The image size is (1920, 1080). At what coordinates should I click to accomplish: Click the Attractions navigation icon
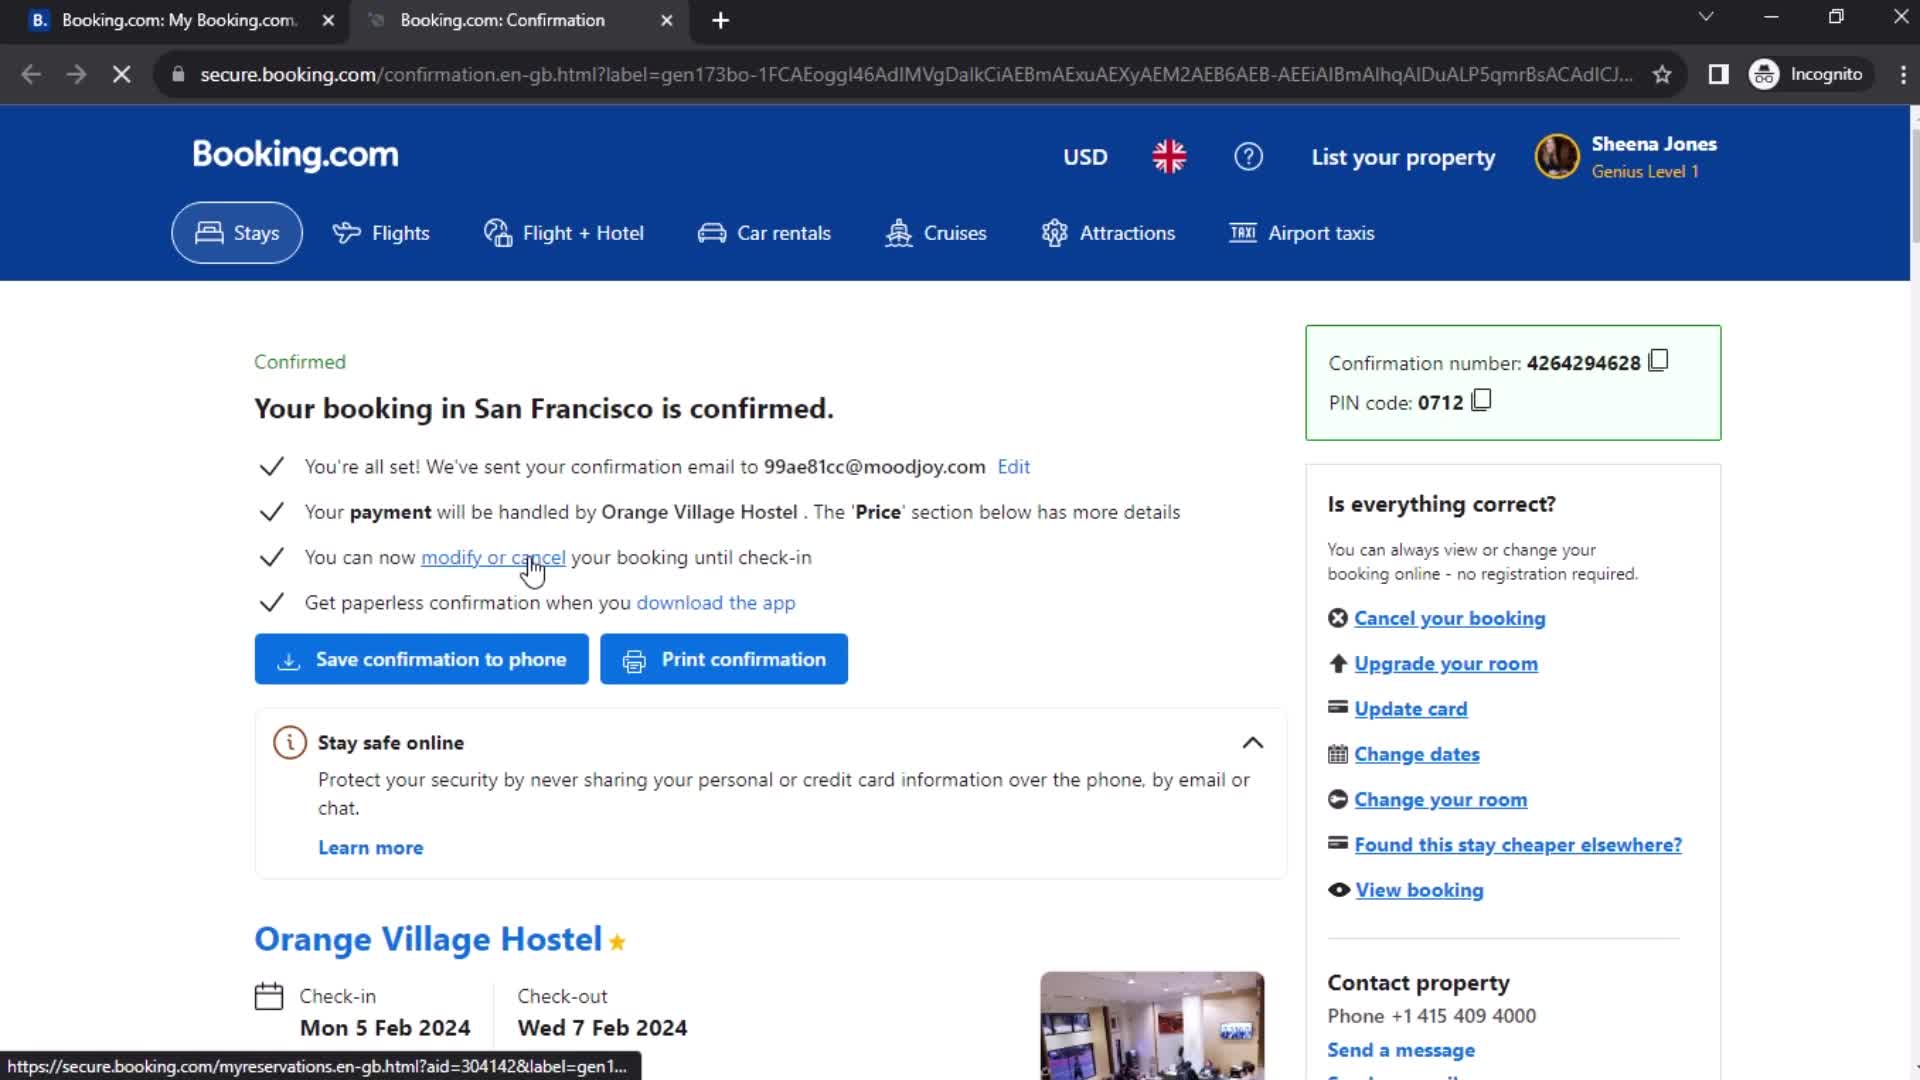(x=1055, y=232)
